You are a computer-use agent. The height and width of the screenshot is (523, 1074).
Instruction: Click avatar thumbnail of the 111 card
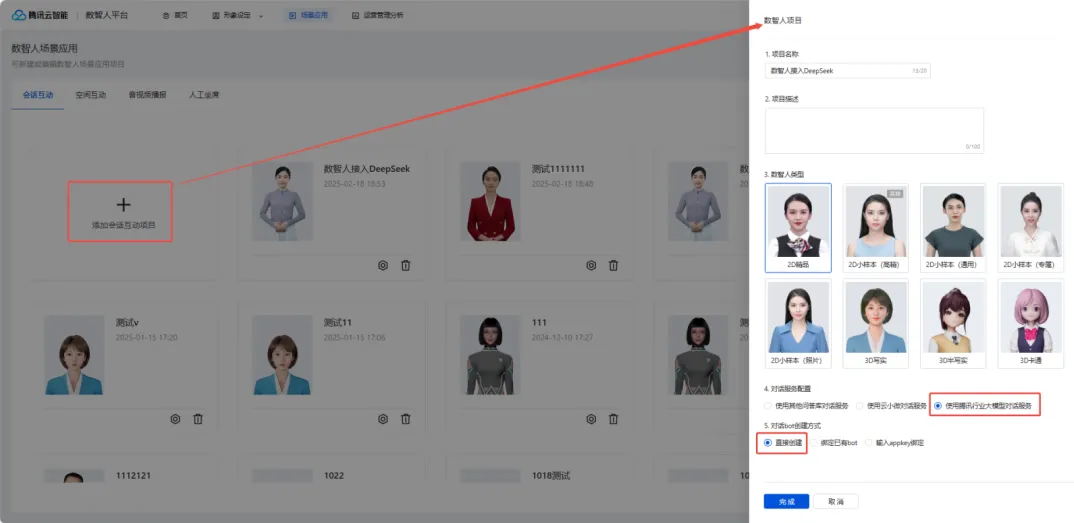click(490, 355)
